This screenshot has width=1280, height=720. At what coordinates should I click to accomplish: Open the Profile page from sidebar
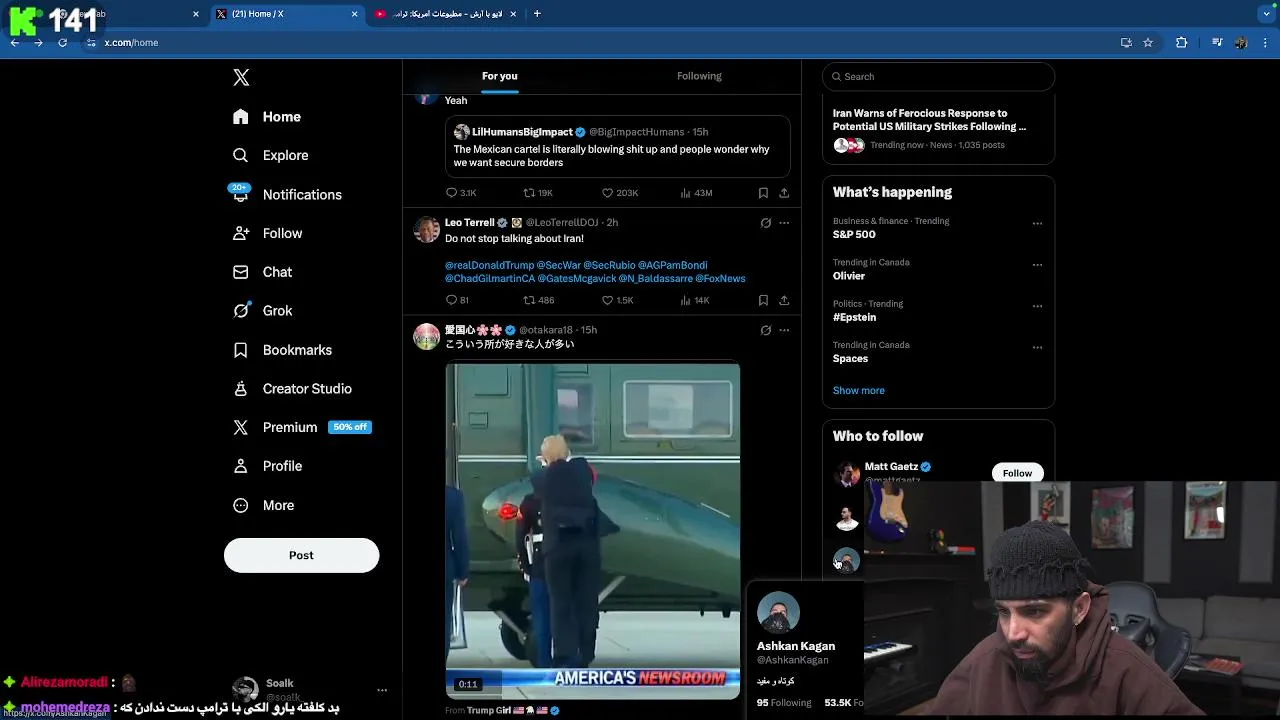click(x=267, y=466)
